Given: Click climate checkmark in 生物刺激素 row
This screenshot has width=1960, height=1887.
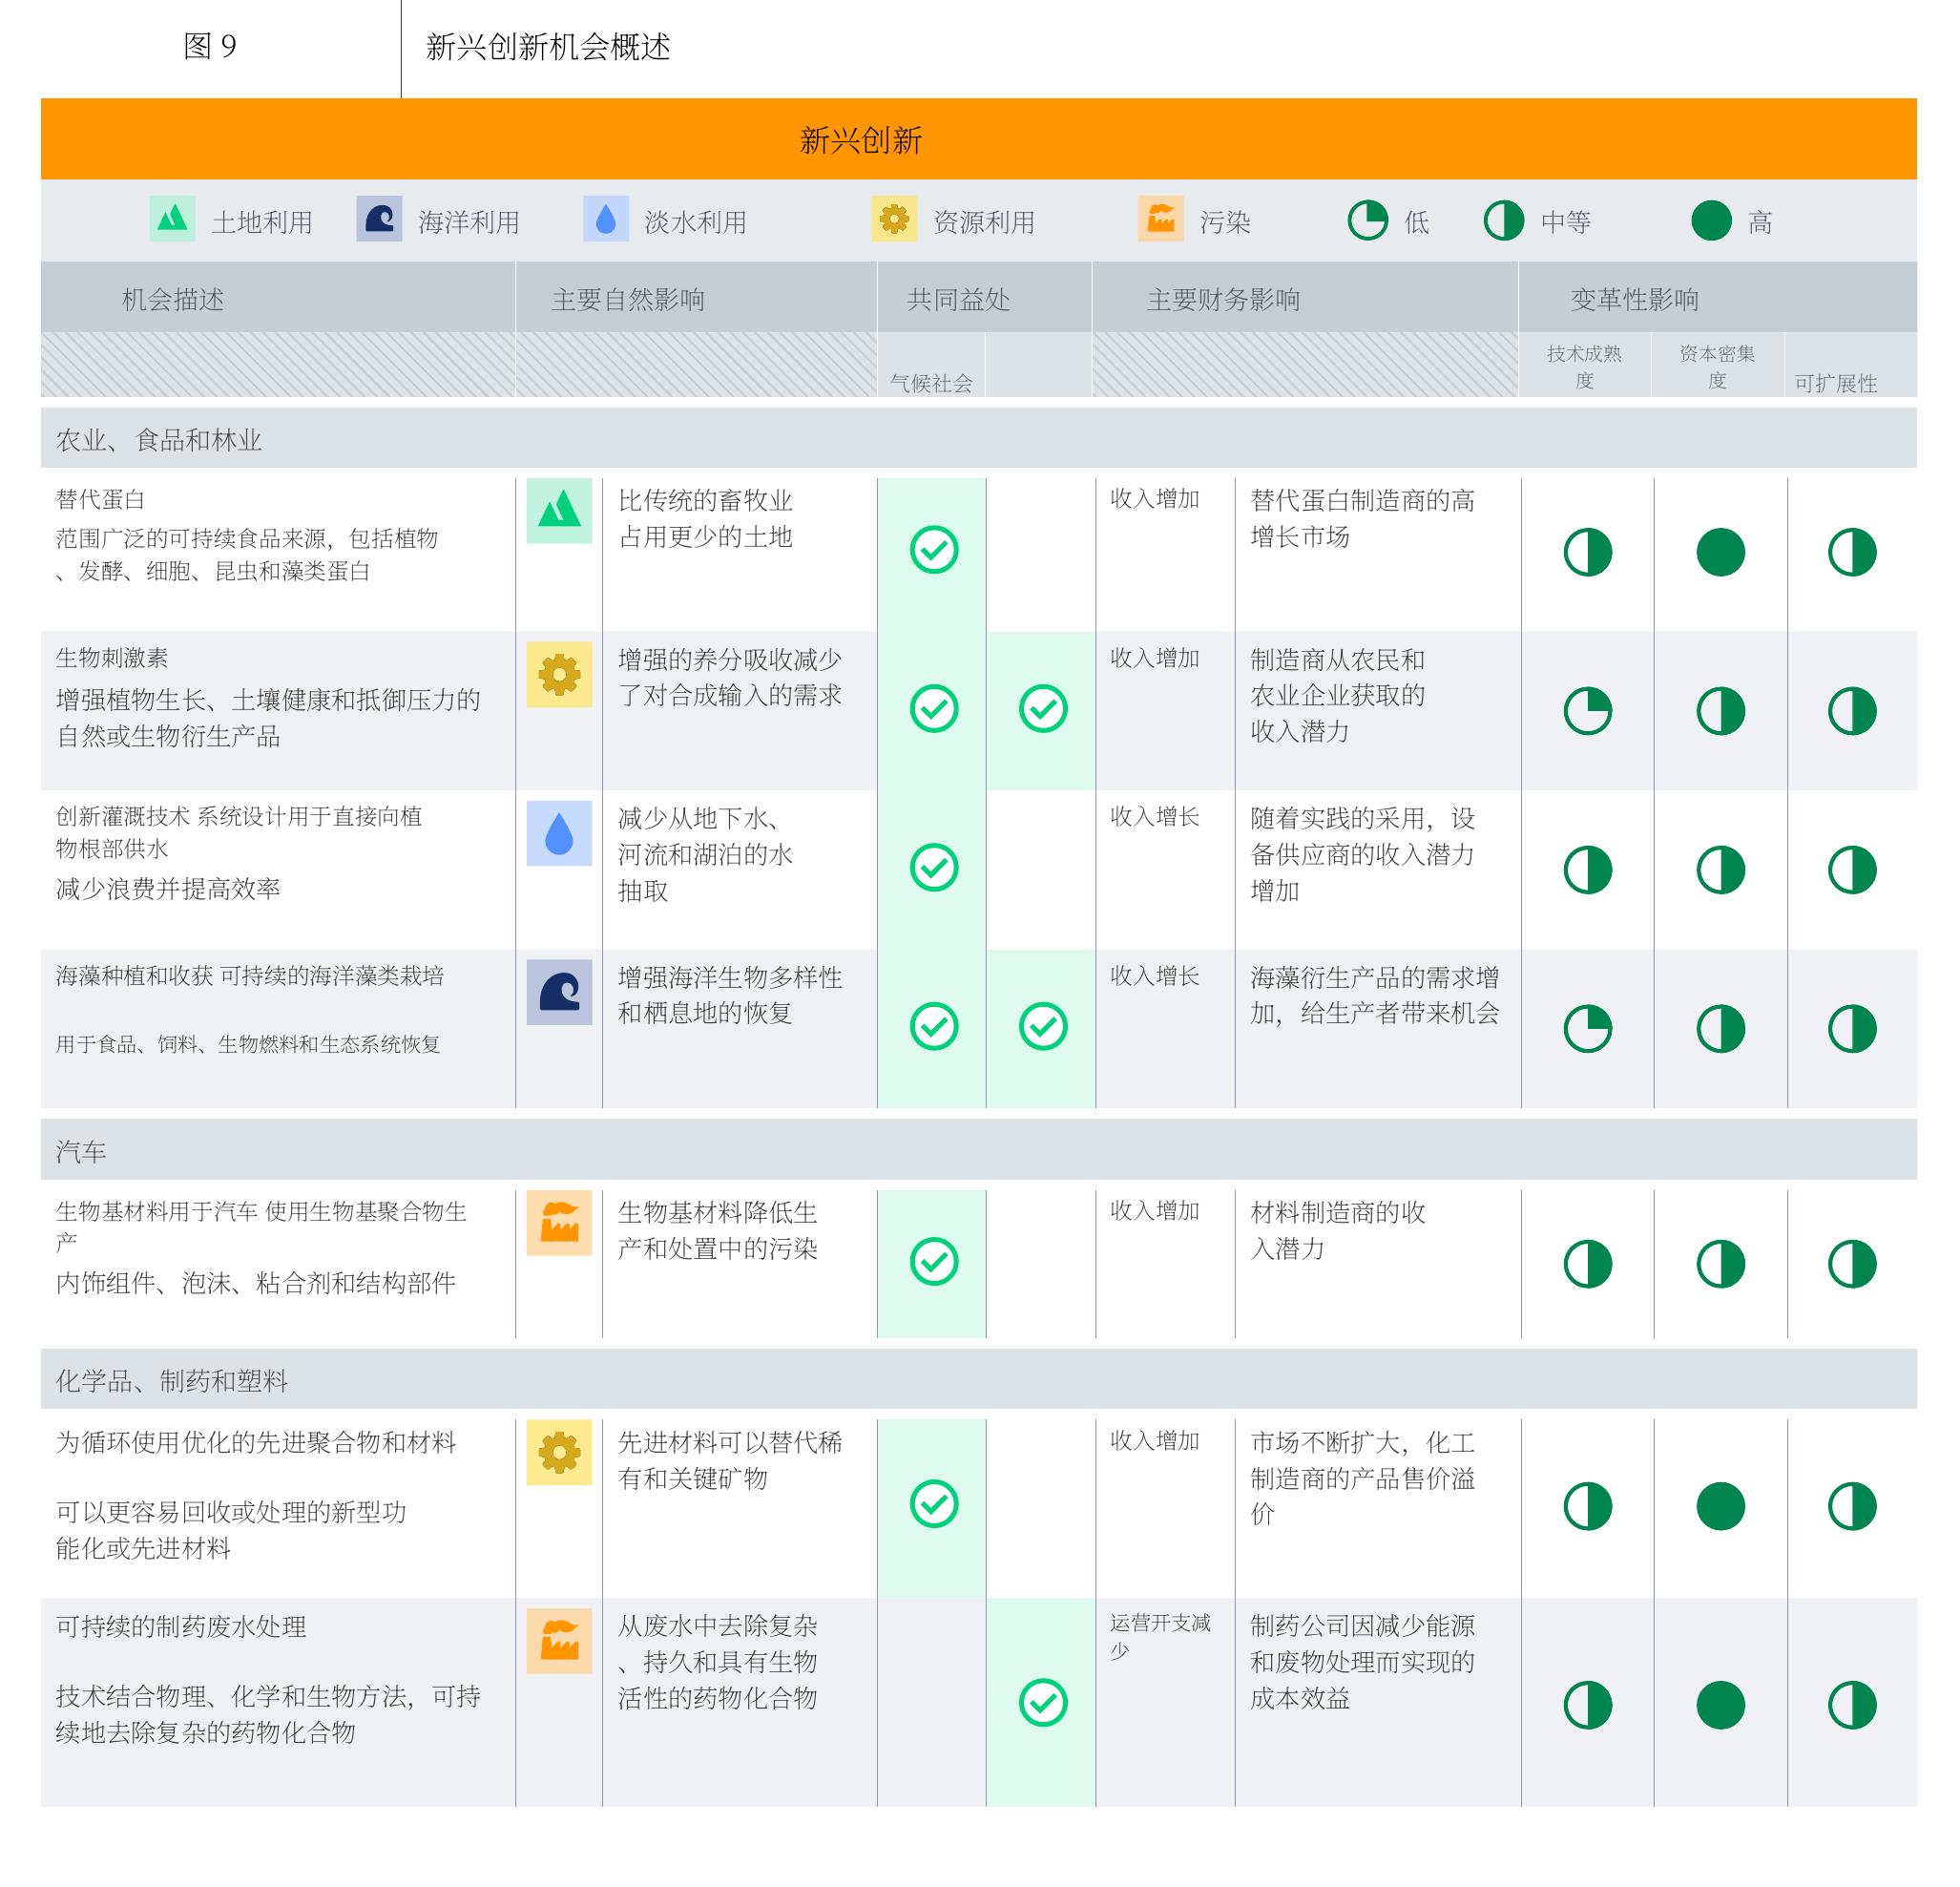Looking at the screenshot, I should click(934, 708).
